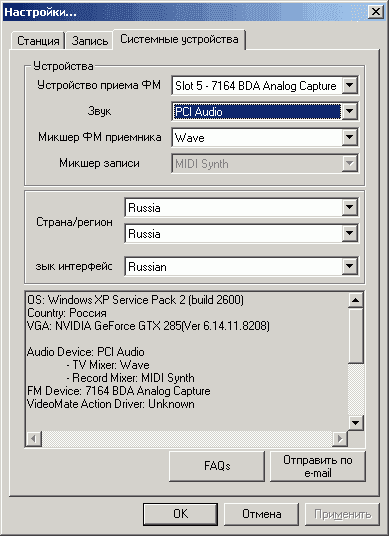Open the Запись tab

90,41
